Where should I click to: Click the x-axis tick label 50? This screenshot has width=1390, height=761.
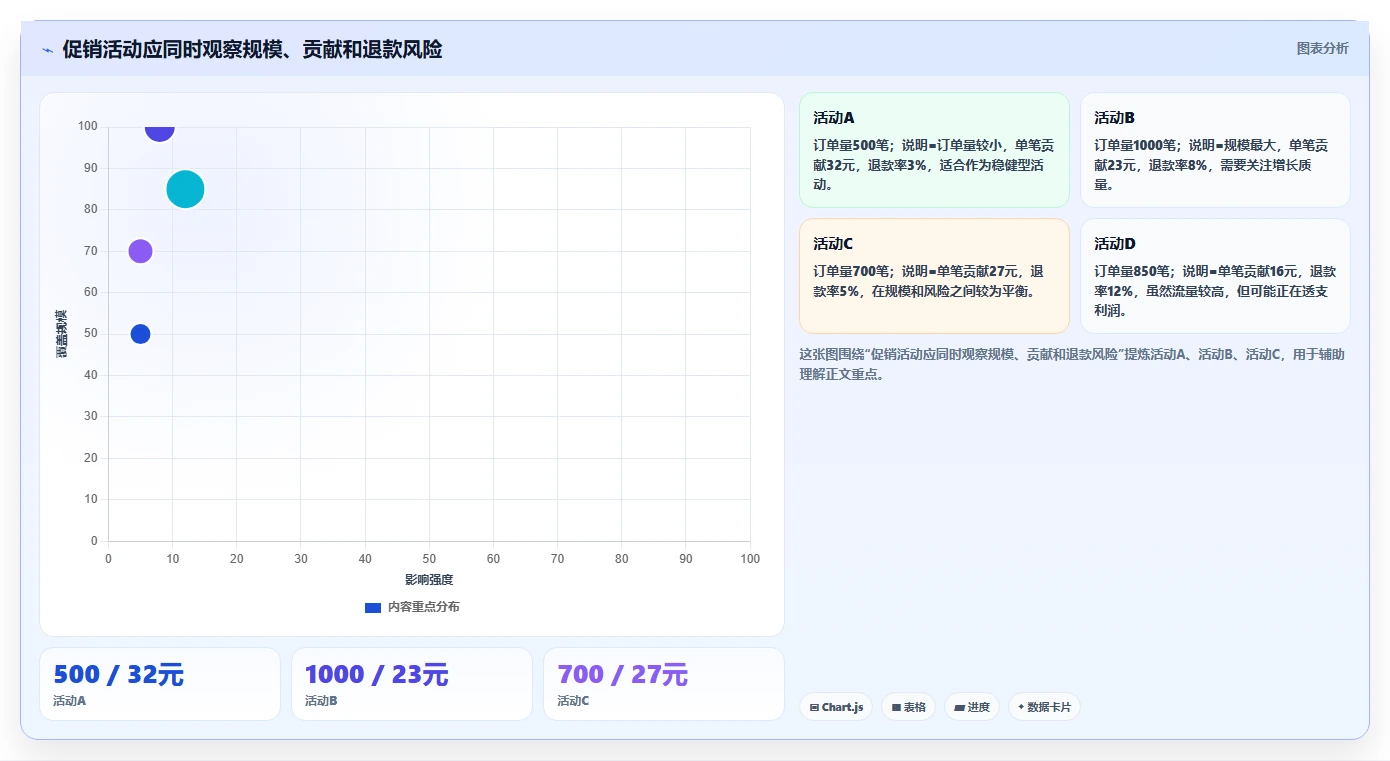tap(429, 559)
